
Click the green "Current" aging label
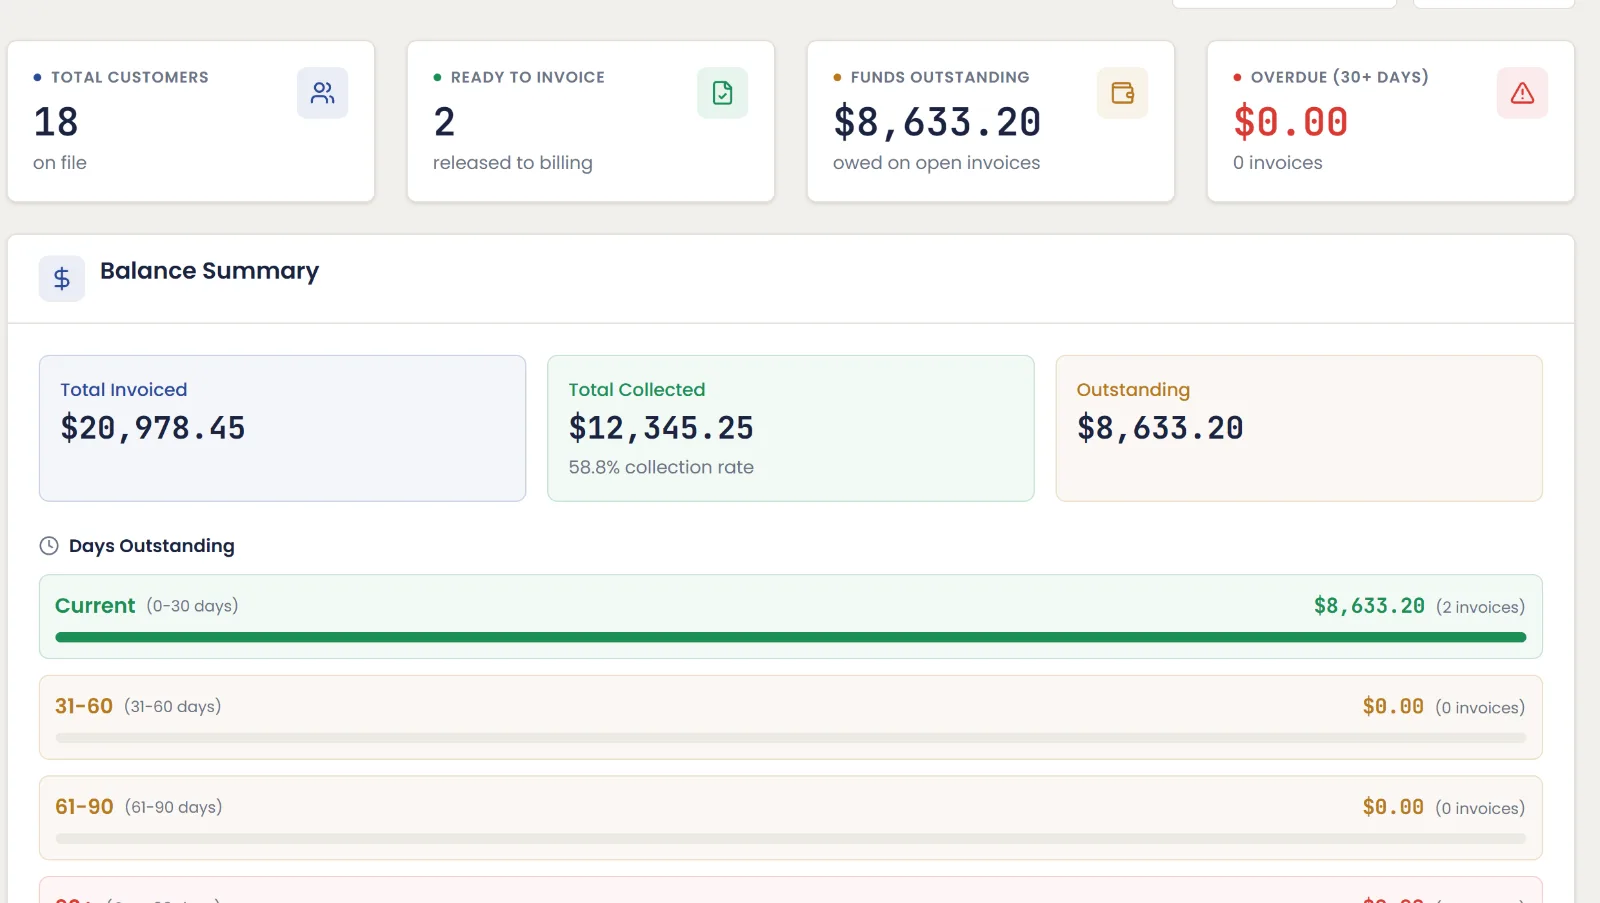click(x=95, y=606)
